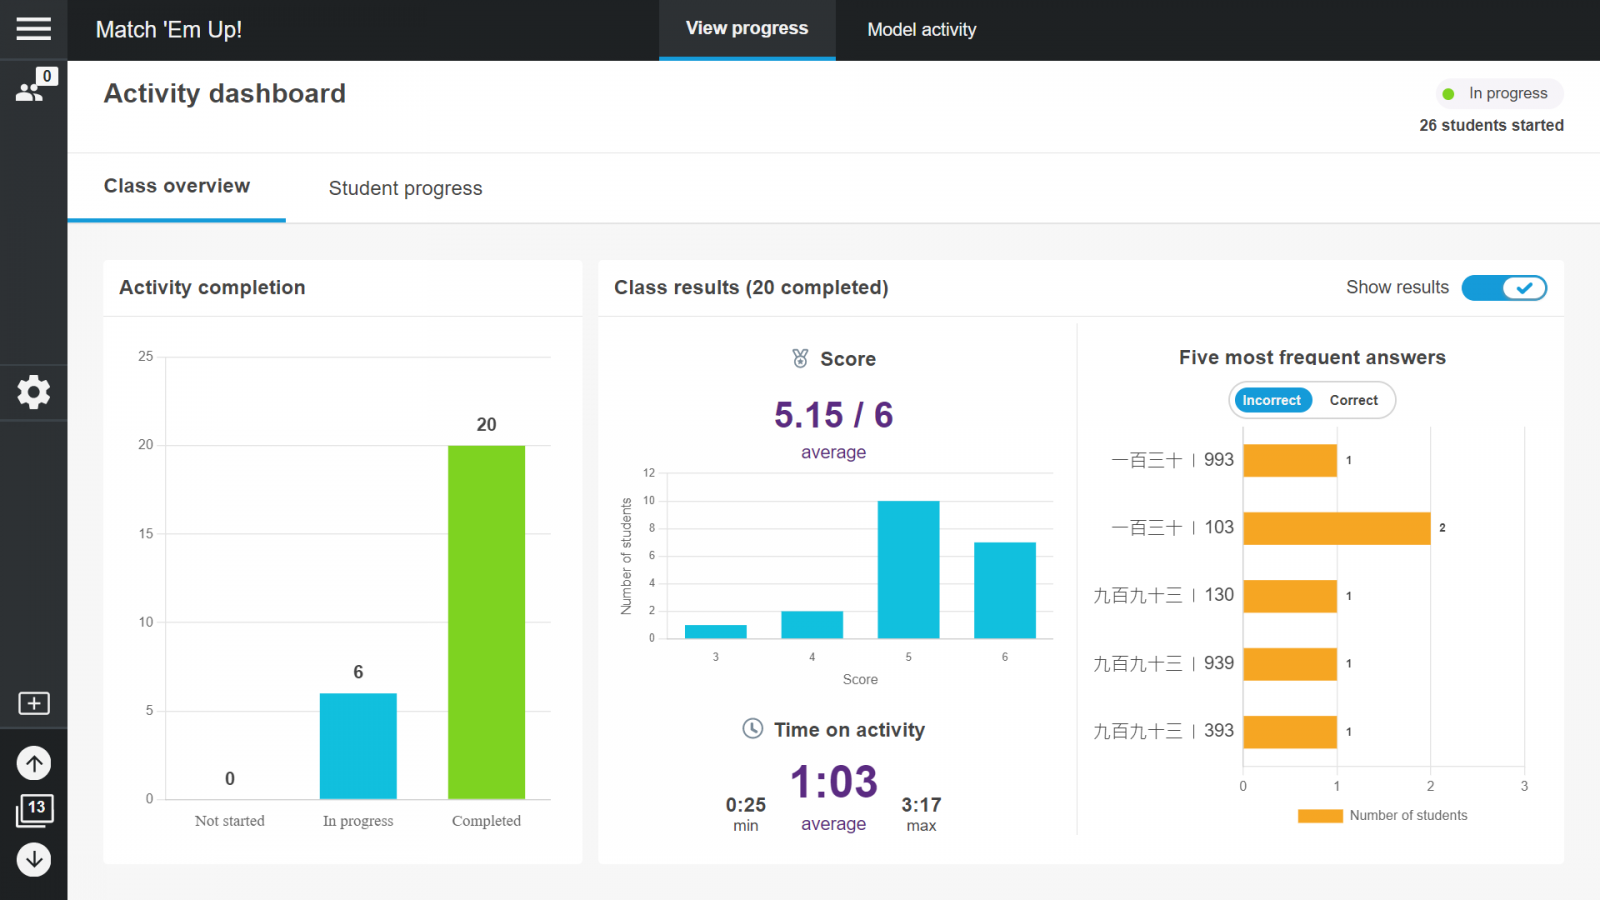
Task: Toggle the Show results switch
Action: click(1503, 288)
